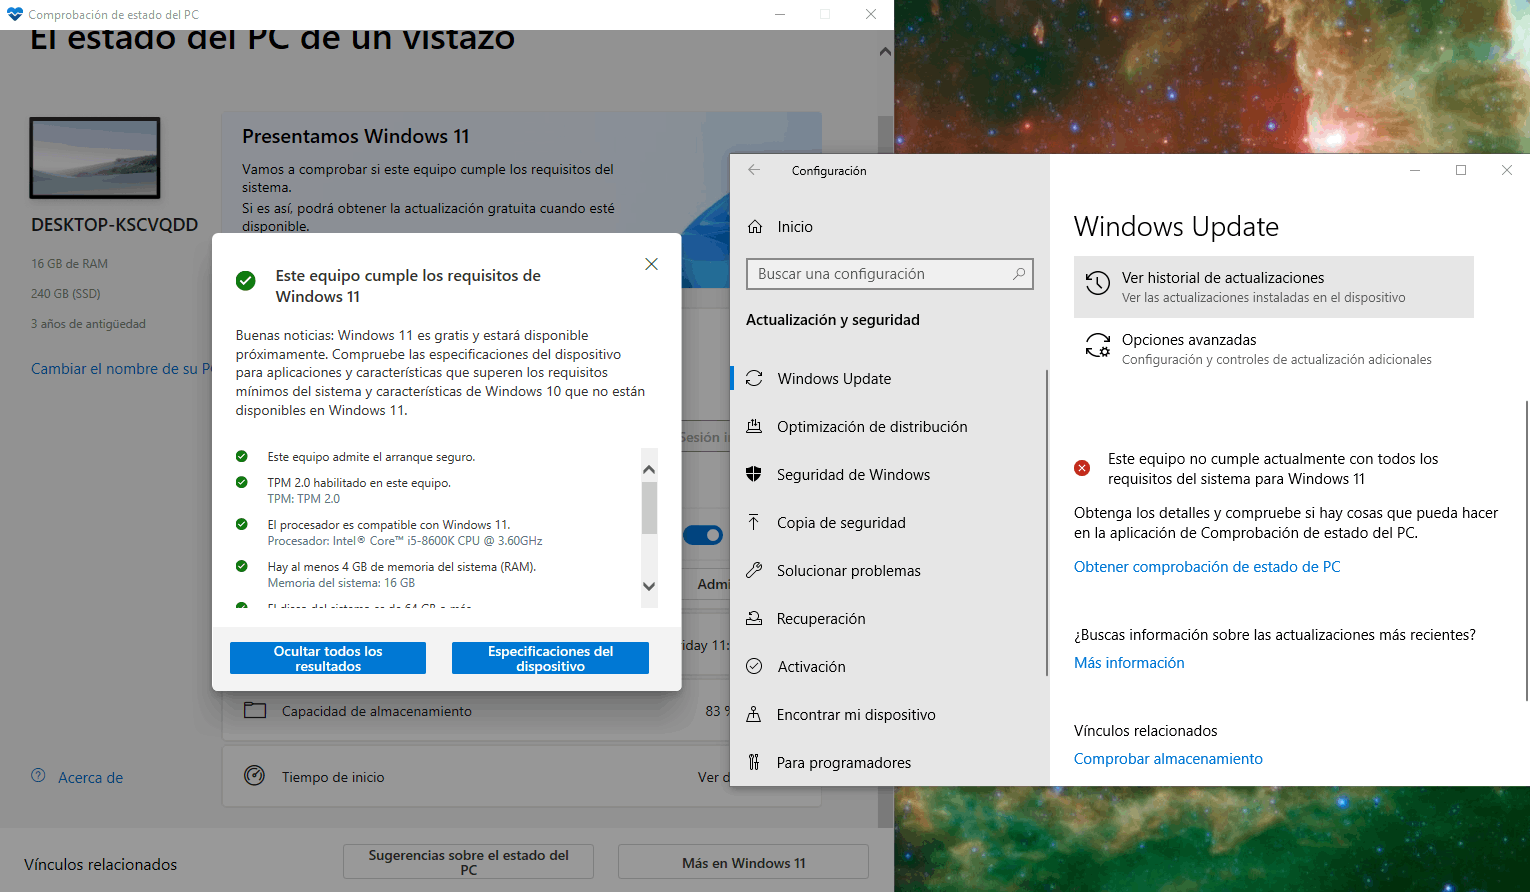1530x892 pixels.
Task: Click the Encontrar mi dispositivo person icon
Action: (x=755, y=714)
